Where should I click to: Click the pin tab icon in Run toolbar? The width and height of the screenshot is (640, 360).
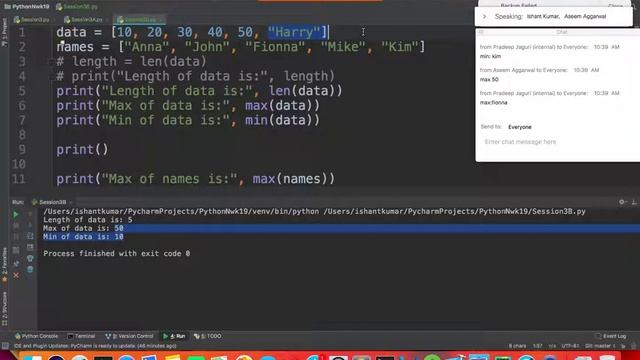16,264
